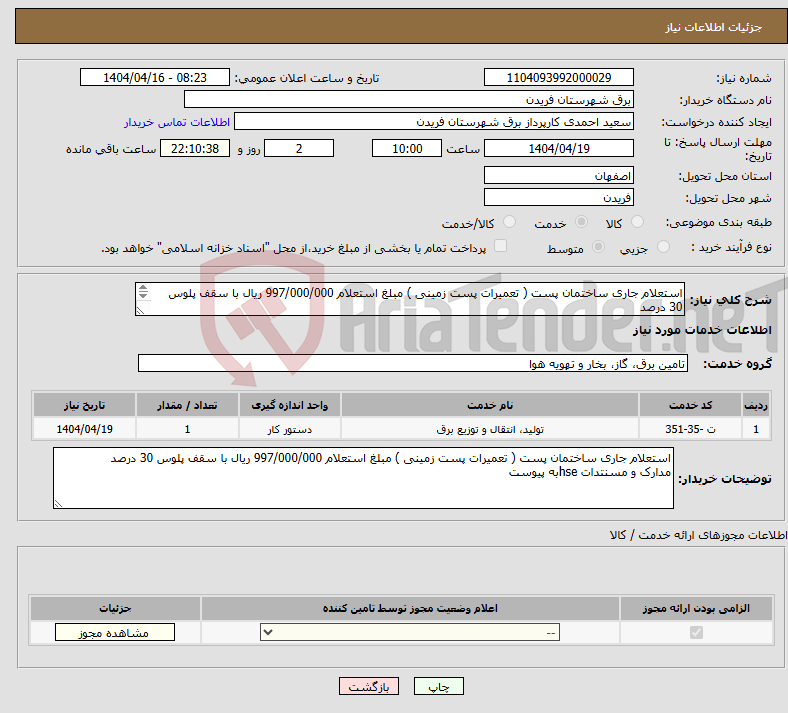Click general need description textarea

click(x=410, y=299)
